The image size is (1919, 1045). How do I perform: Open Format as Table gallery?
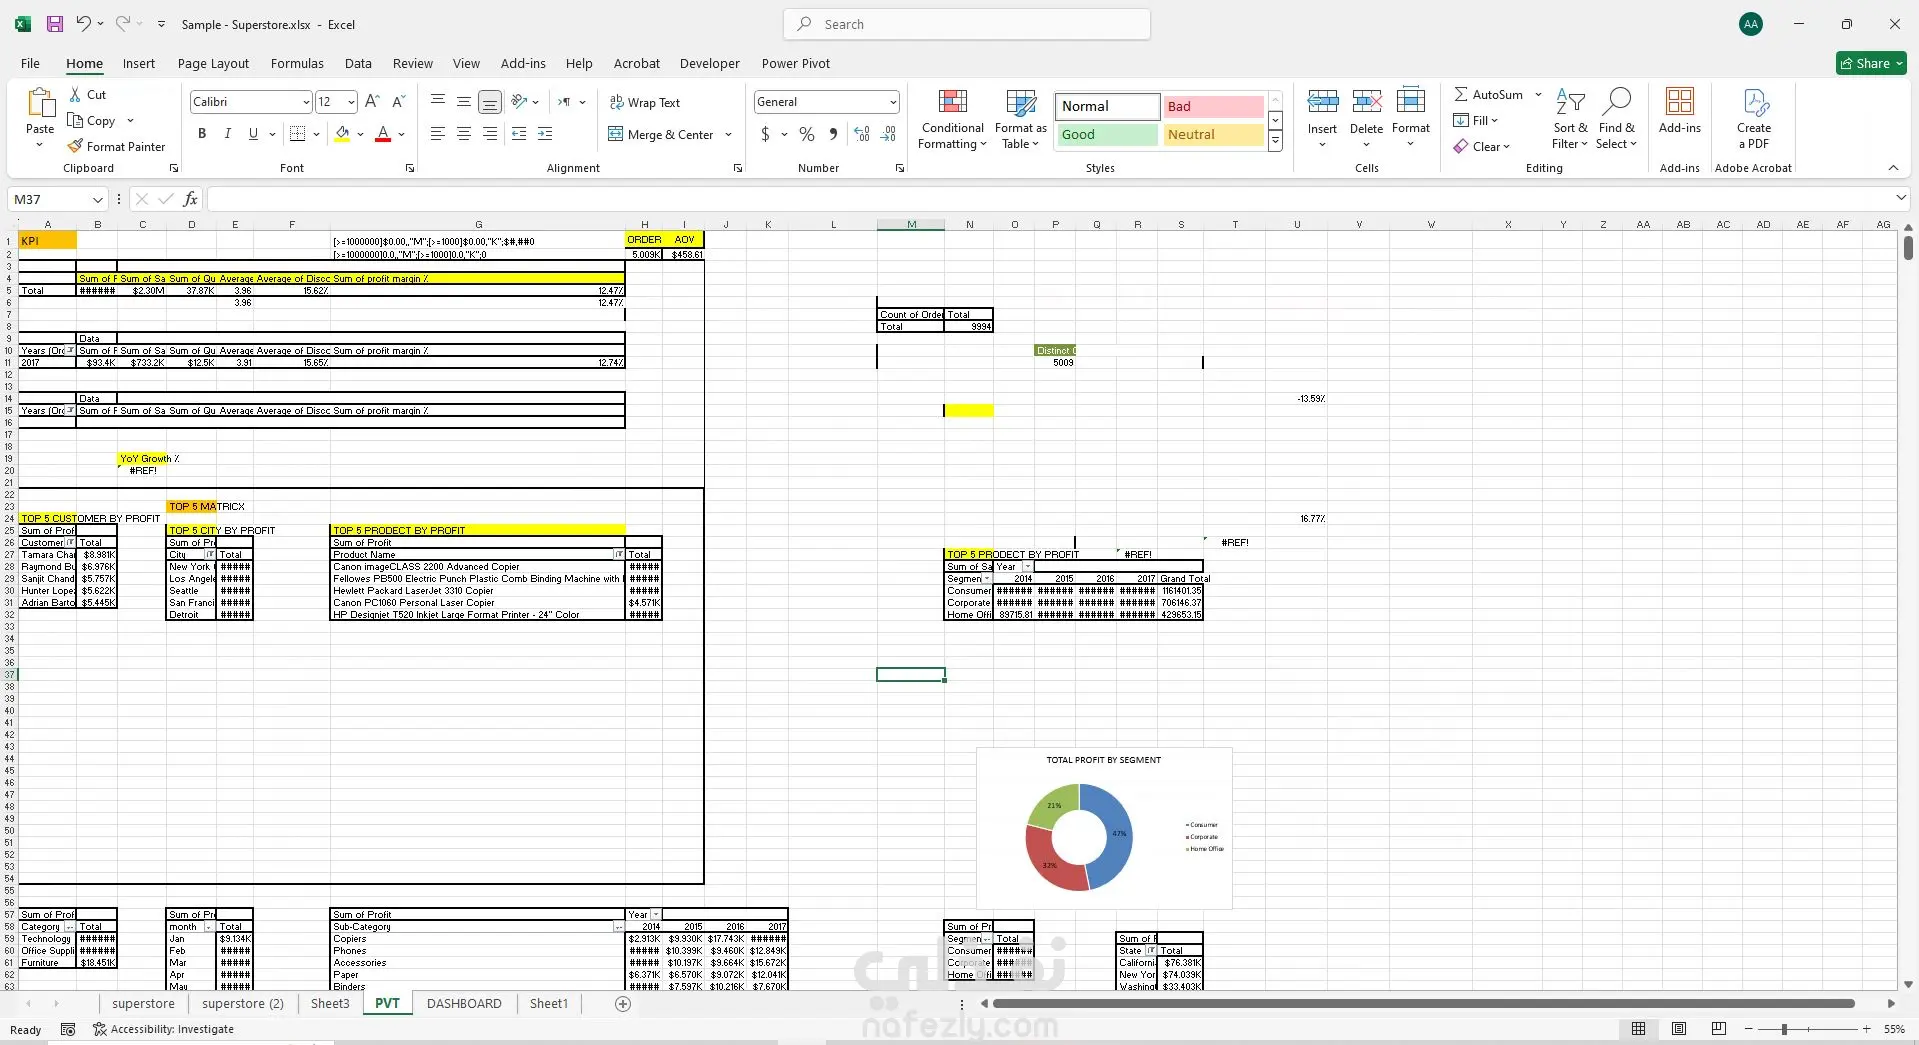point(1021,119)
